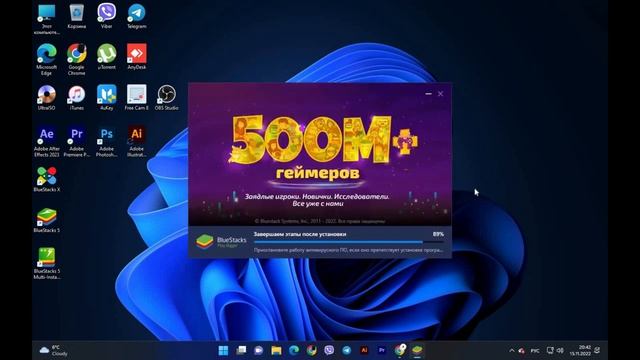This screenshot has width=640, height=360.
Task: Click the installer progress bar
Action: point(349,242)
